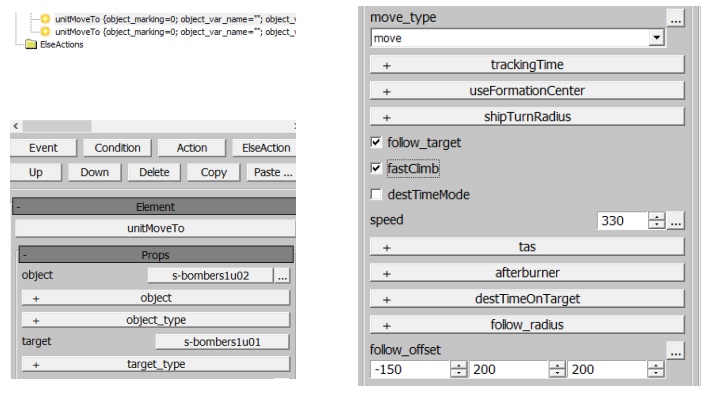Click the follow_offset middle field 200
Viewport: 713px width, 403px height.
click(x=509, y=369)
